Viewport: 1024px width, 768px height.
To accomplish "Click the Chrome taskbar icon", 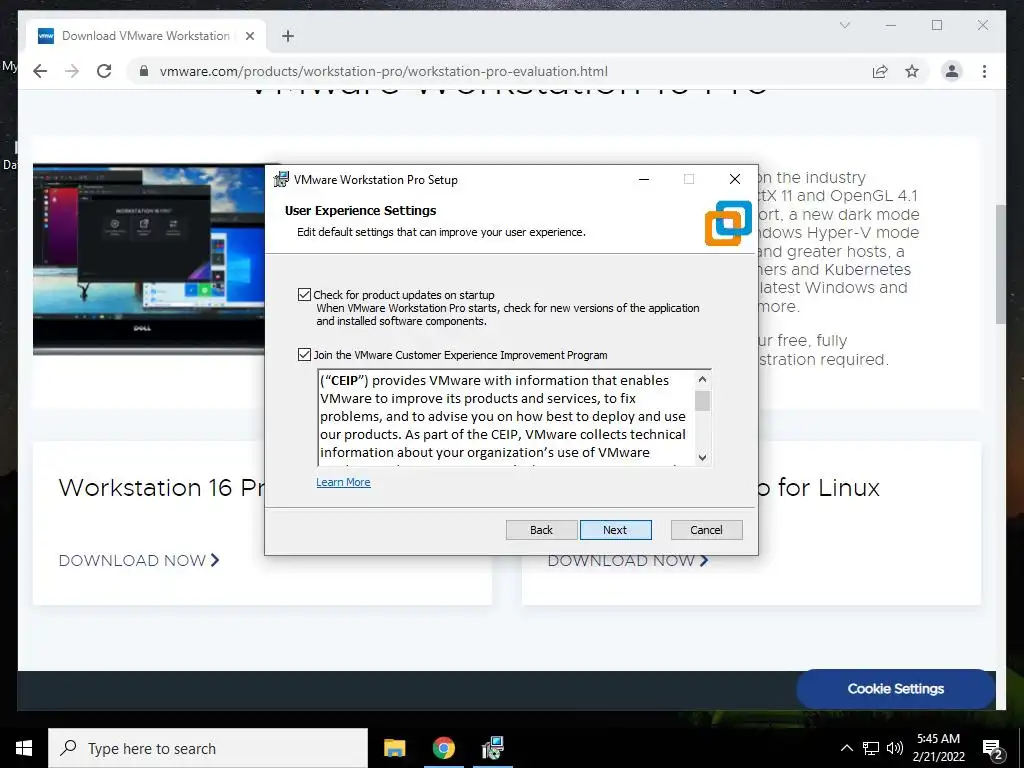I will pyautogui.click(x=443, y=748).
